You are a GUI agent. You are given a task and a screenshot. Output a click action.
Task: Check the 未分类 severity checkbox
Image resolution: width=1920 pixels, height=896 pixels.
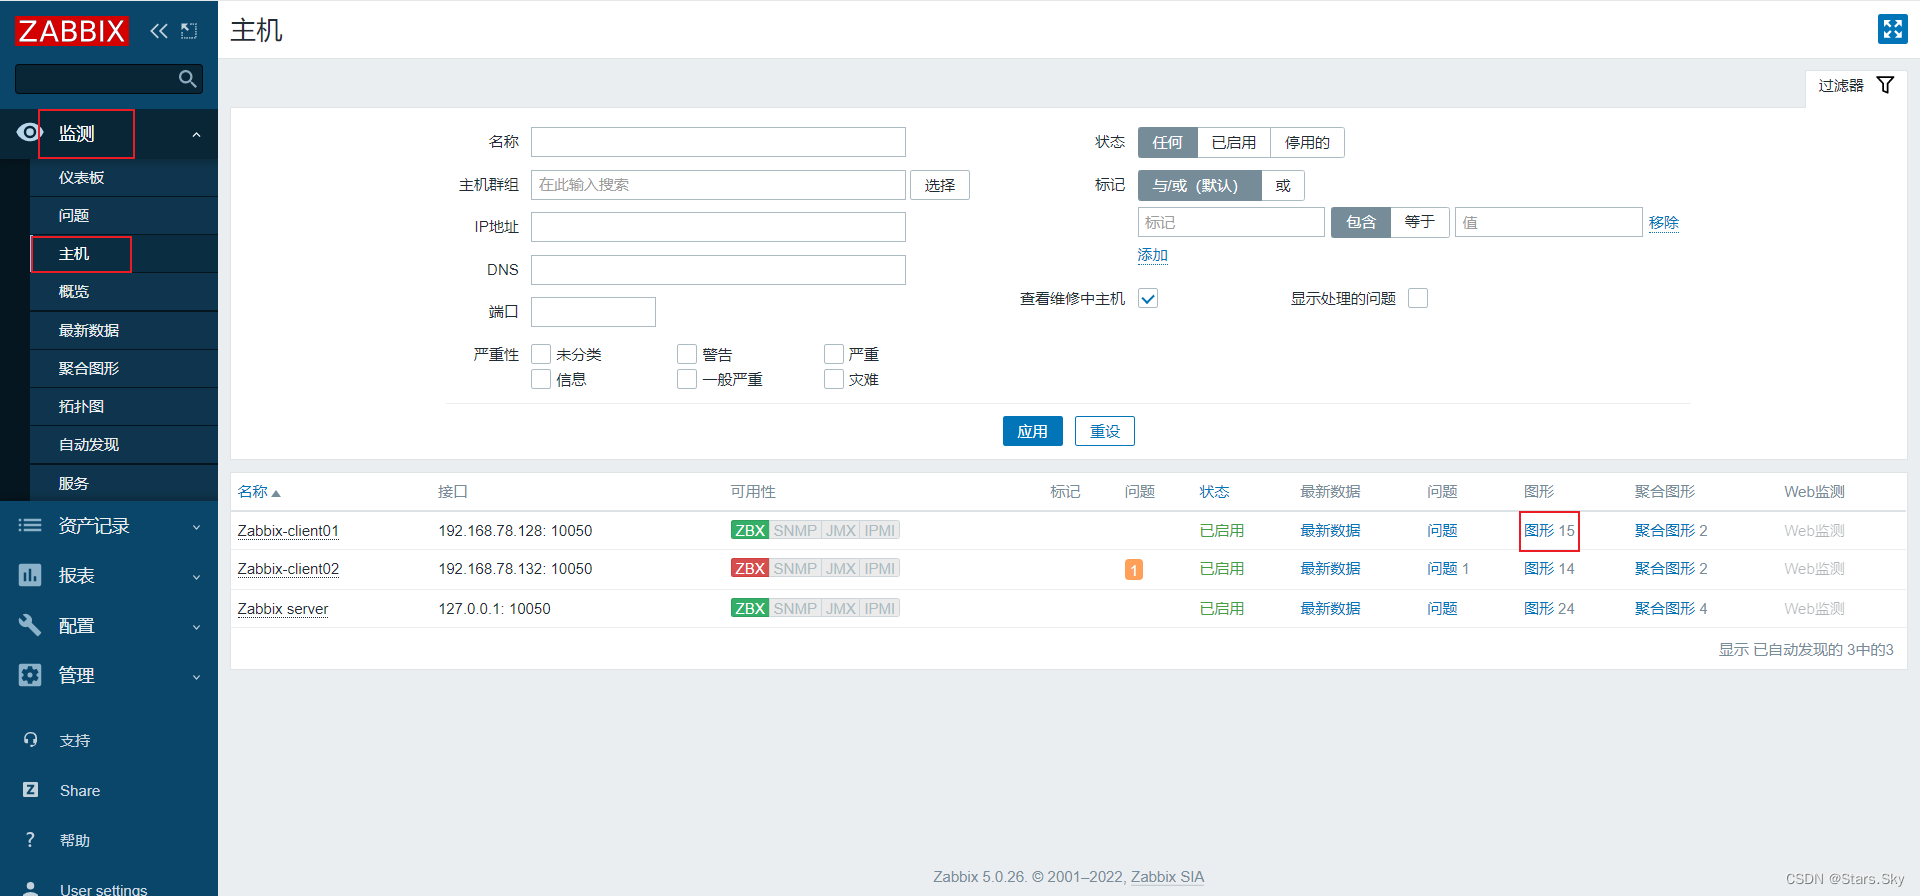541,354
